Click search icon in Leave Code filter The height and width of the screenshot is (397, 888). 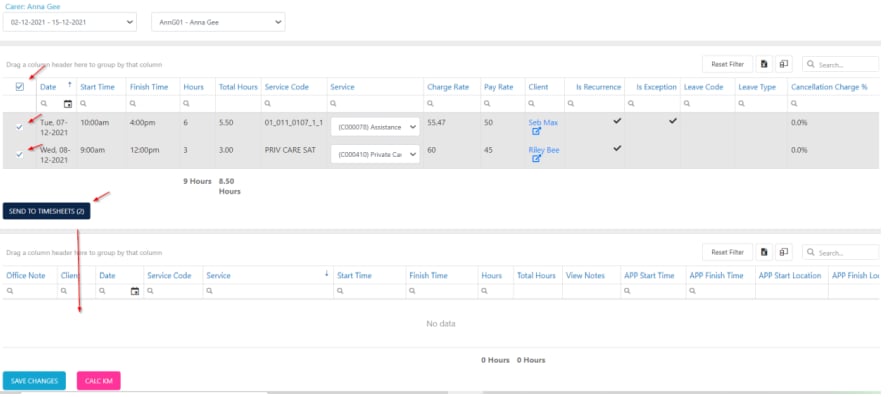tap(688, 104)
